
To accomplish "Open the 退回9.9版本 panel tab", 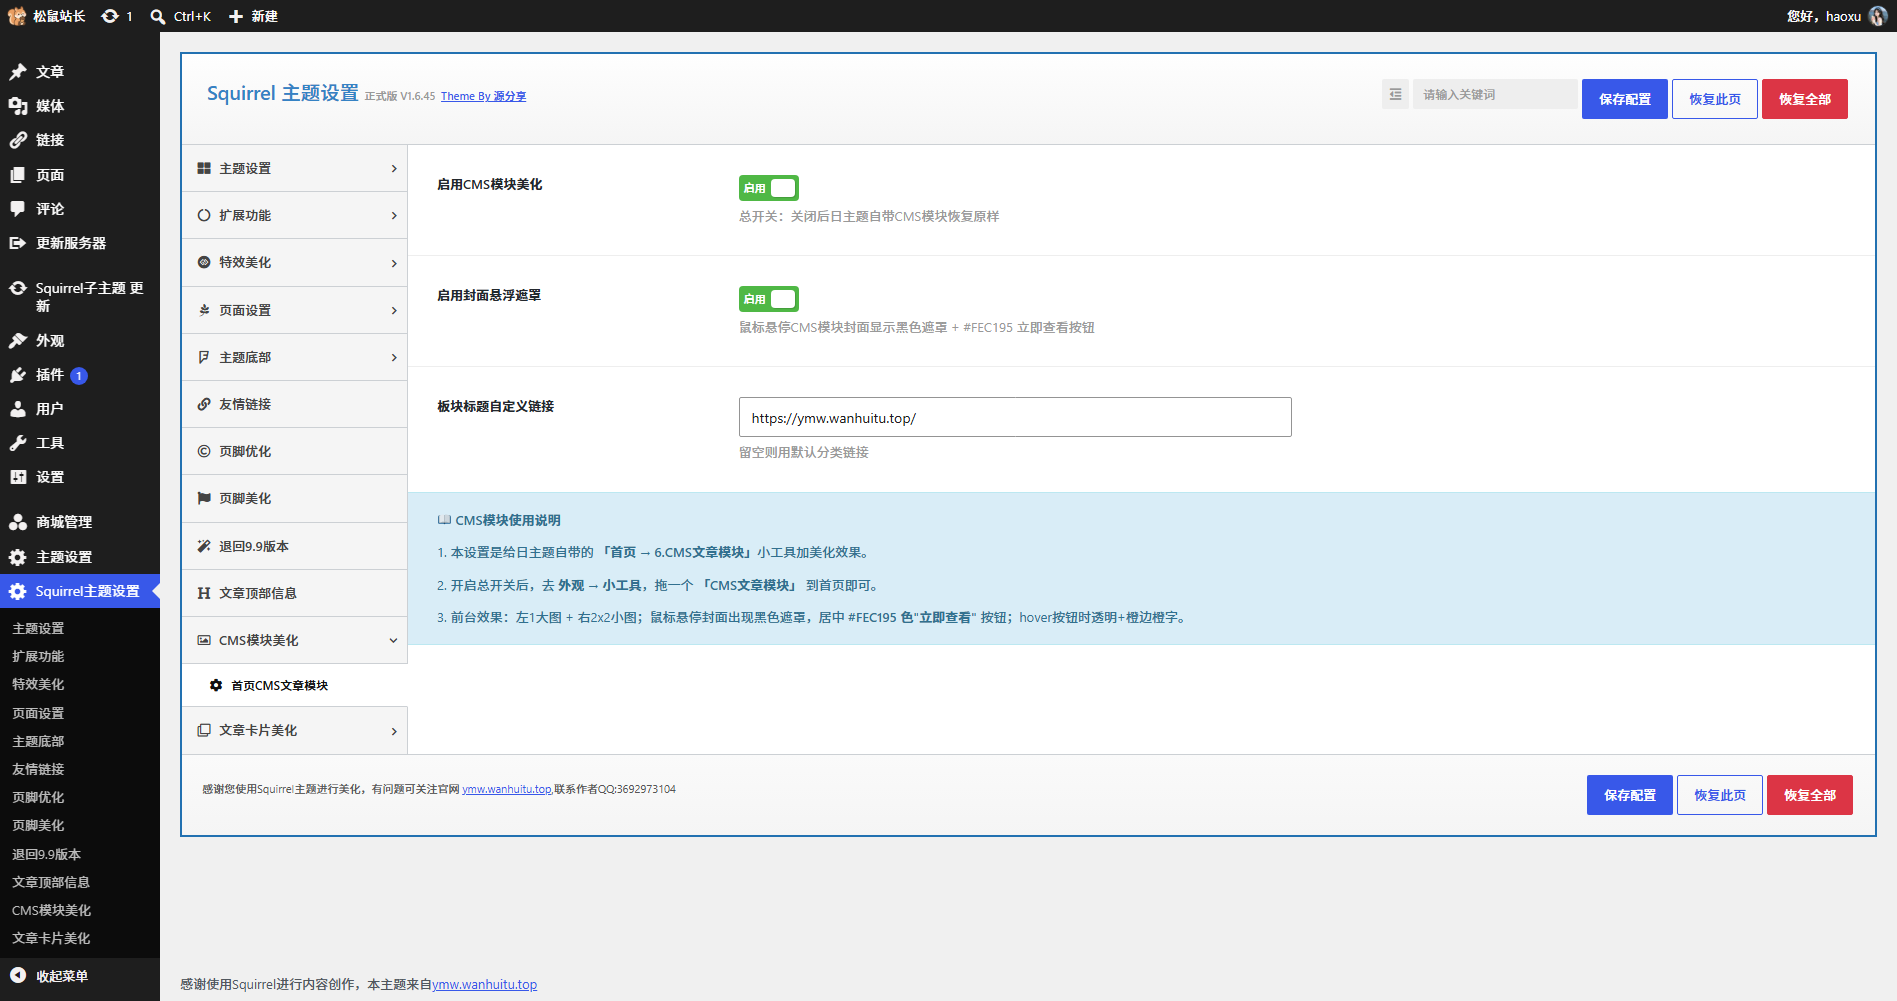I will pyautogui.click(x=295, y=546).
